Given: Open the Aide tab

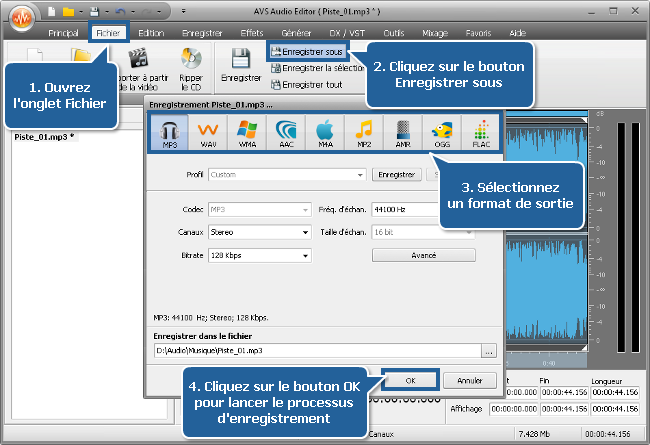Looking at the screenshot, I should 517,33.
